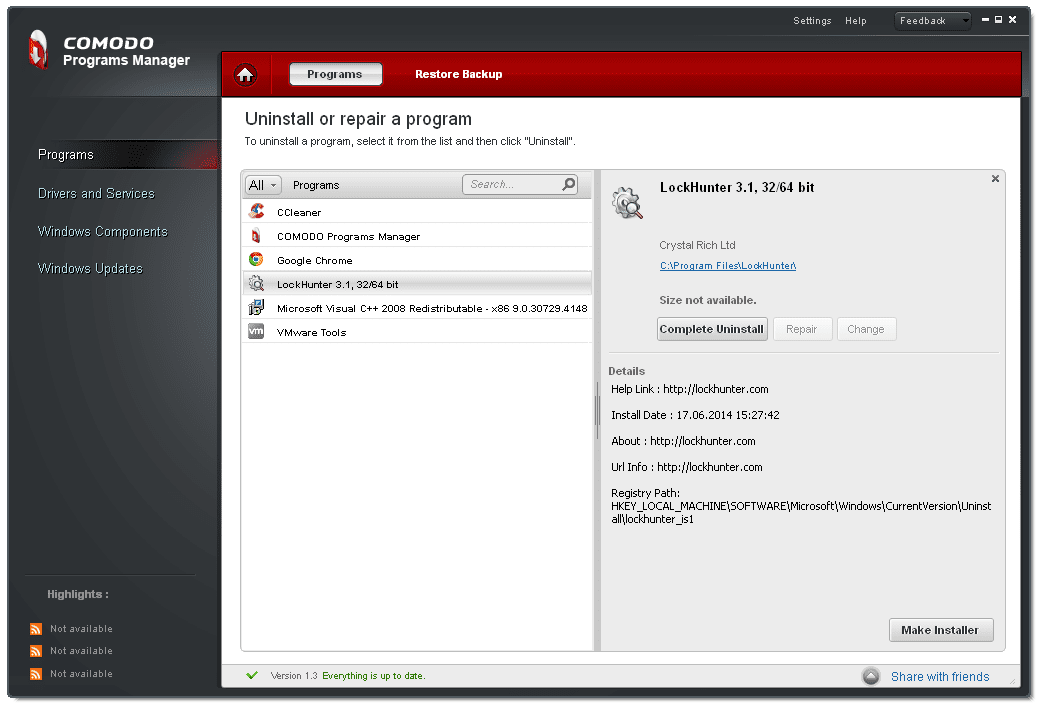Select the VMware Tools row
1043x709 pixels.
(417, 331)
